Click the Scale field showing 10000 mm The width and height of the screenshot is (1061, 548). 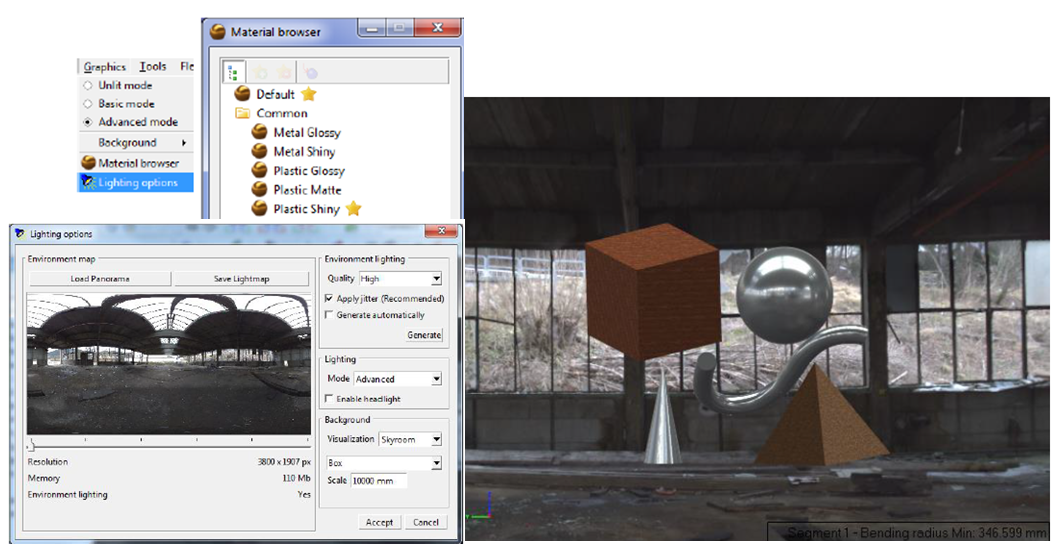coord(379,480)
